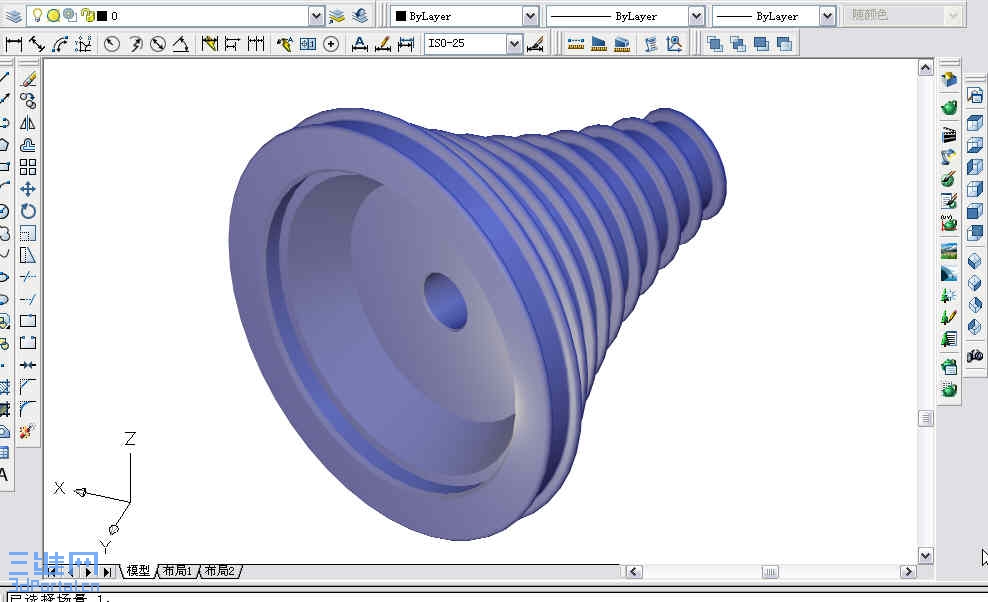The width and height of the screenshot is (988, 602).
Task: Select the Ordinate dimension tool
Action: pyautogui.click(x=84, y=43)
